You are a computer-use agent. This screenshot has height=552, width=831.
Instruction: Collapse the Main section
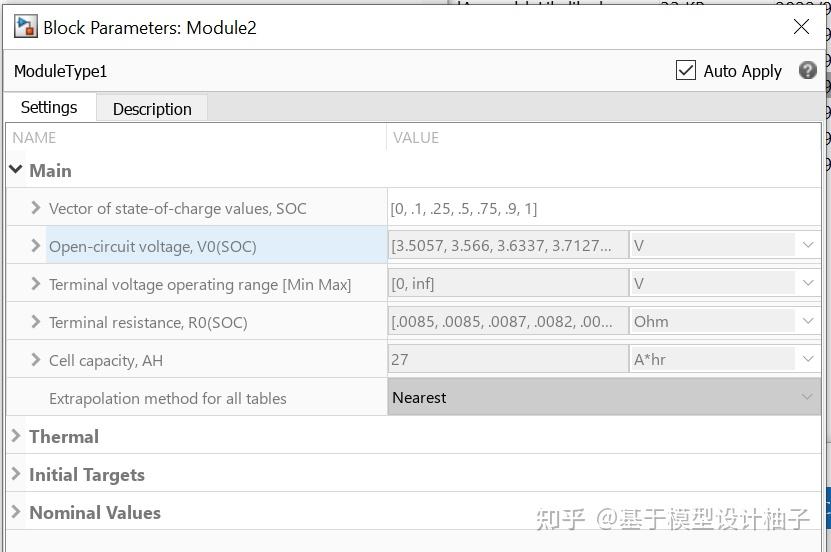point(16,170)
